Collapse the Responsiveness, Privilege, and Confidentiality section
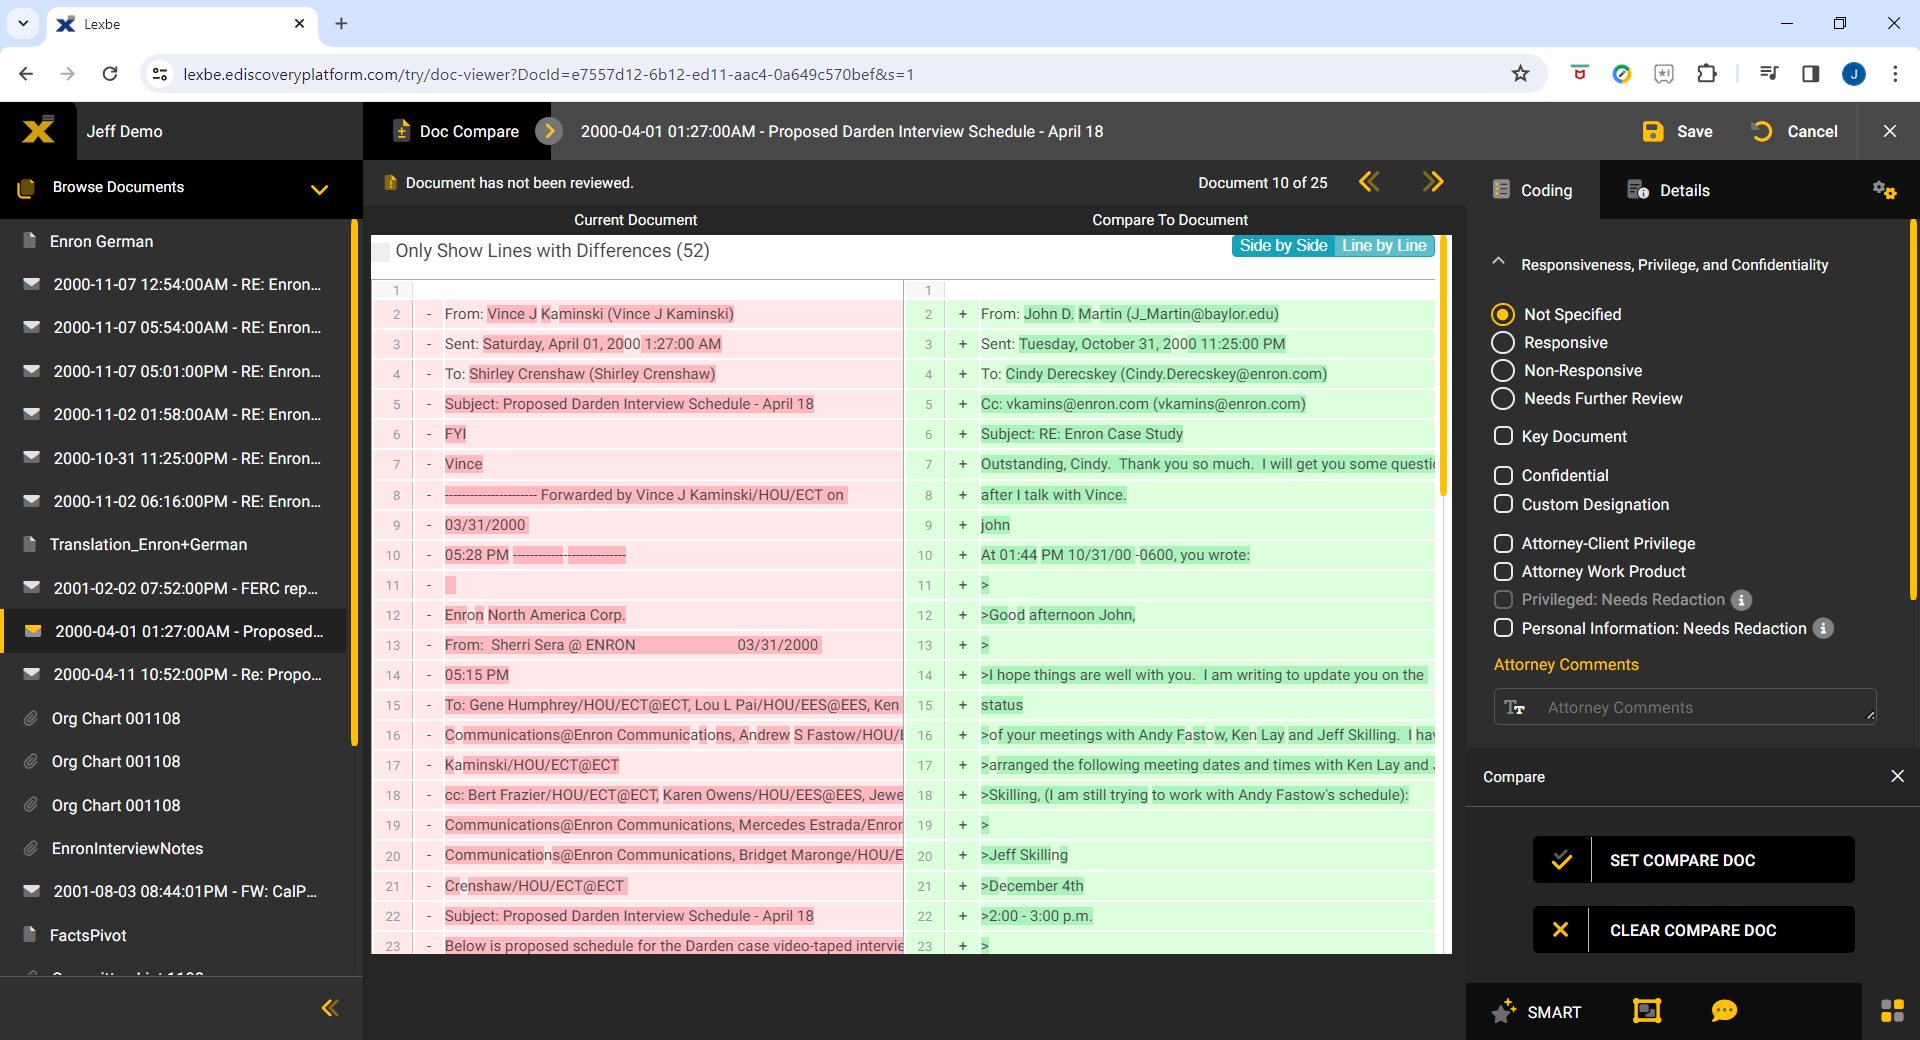This screenshot has height=1040, width=1920. click(1497, 261)
